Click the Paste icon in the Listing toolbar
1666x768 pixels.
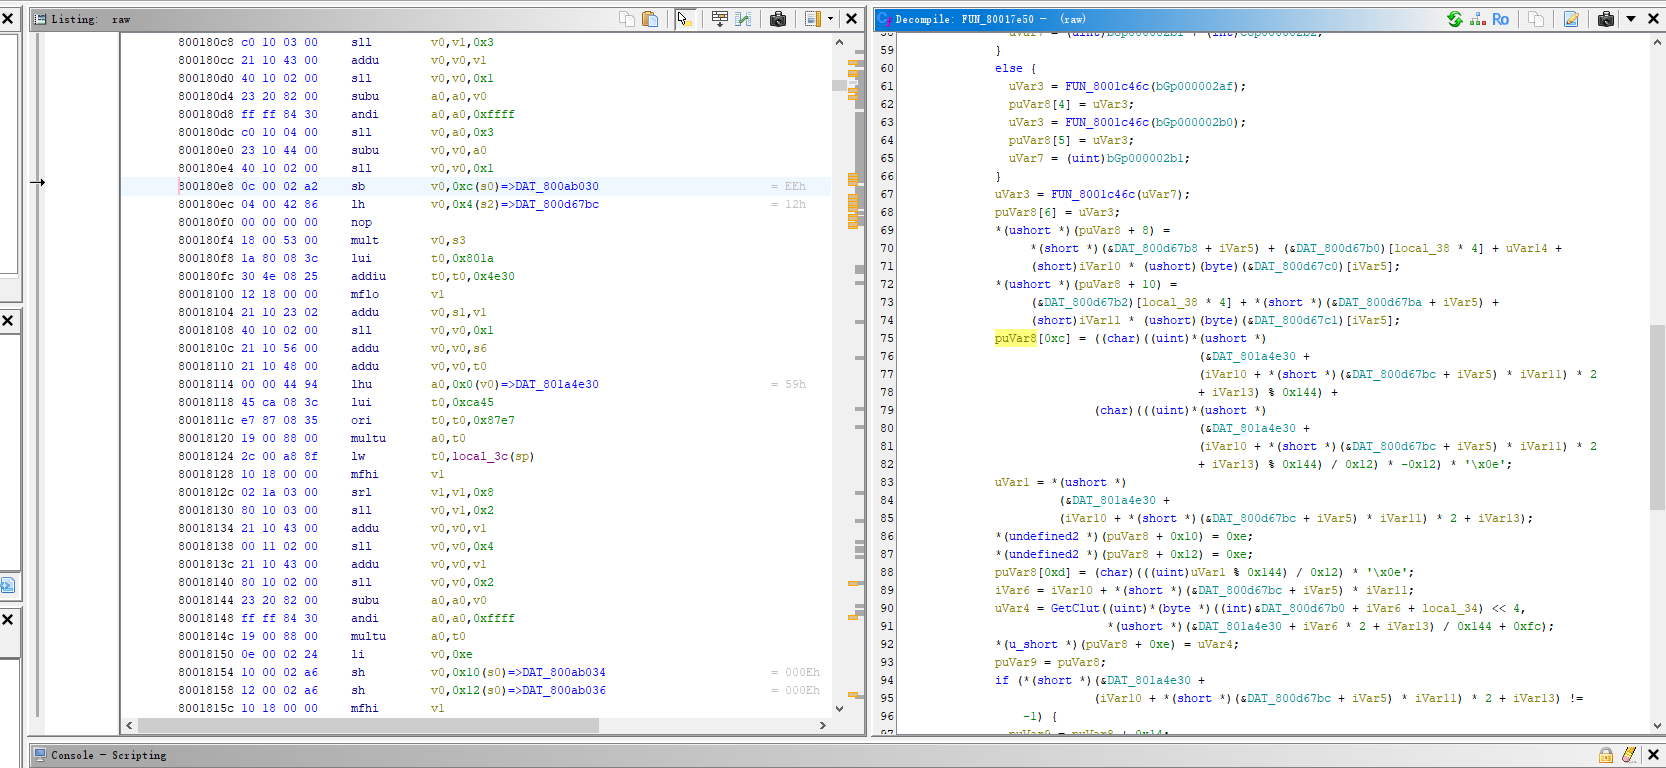[x=650, y=19]
